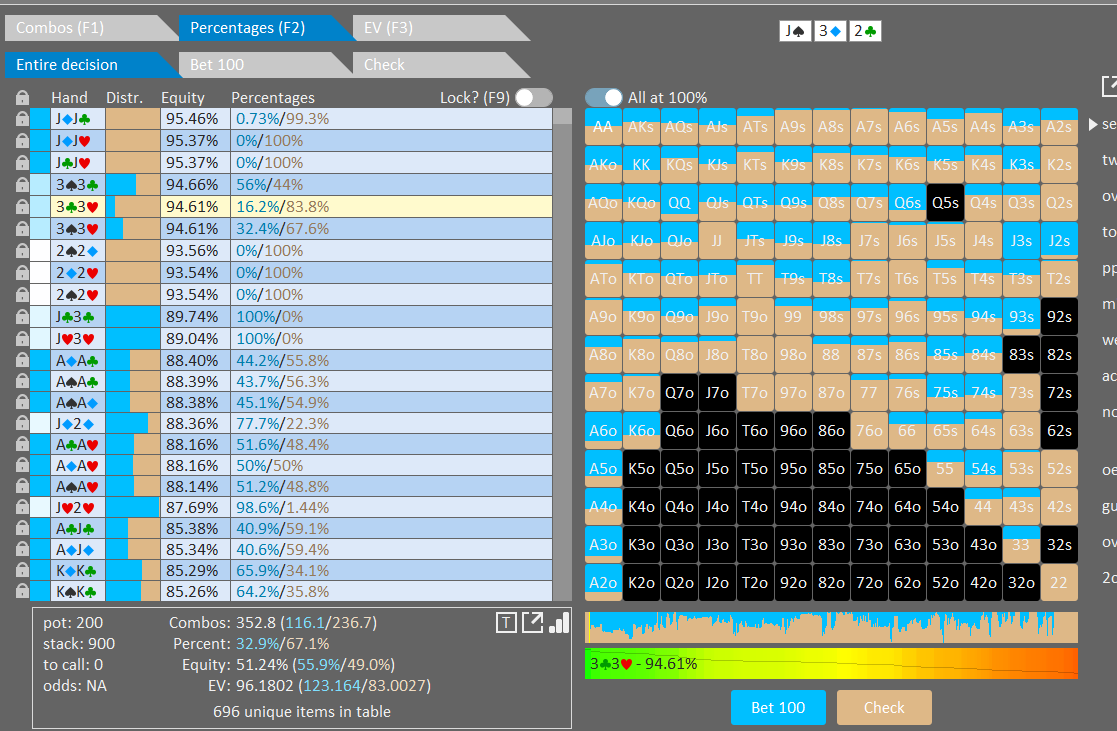1117x731 pixels.
Task: Toggle the Lock? (F9) switch
Action: [x=533, y=97]
